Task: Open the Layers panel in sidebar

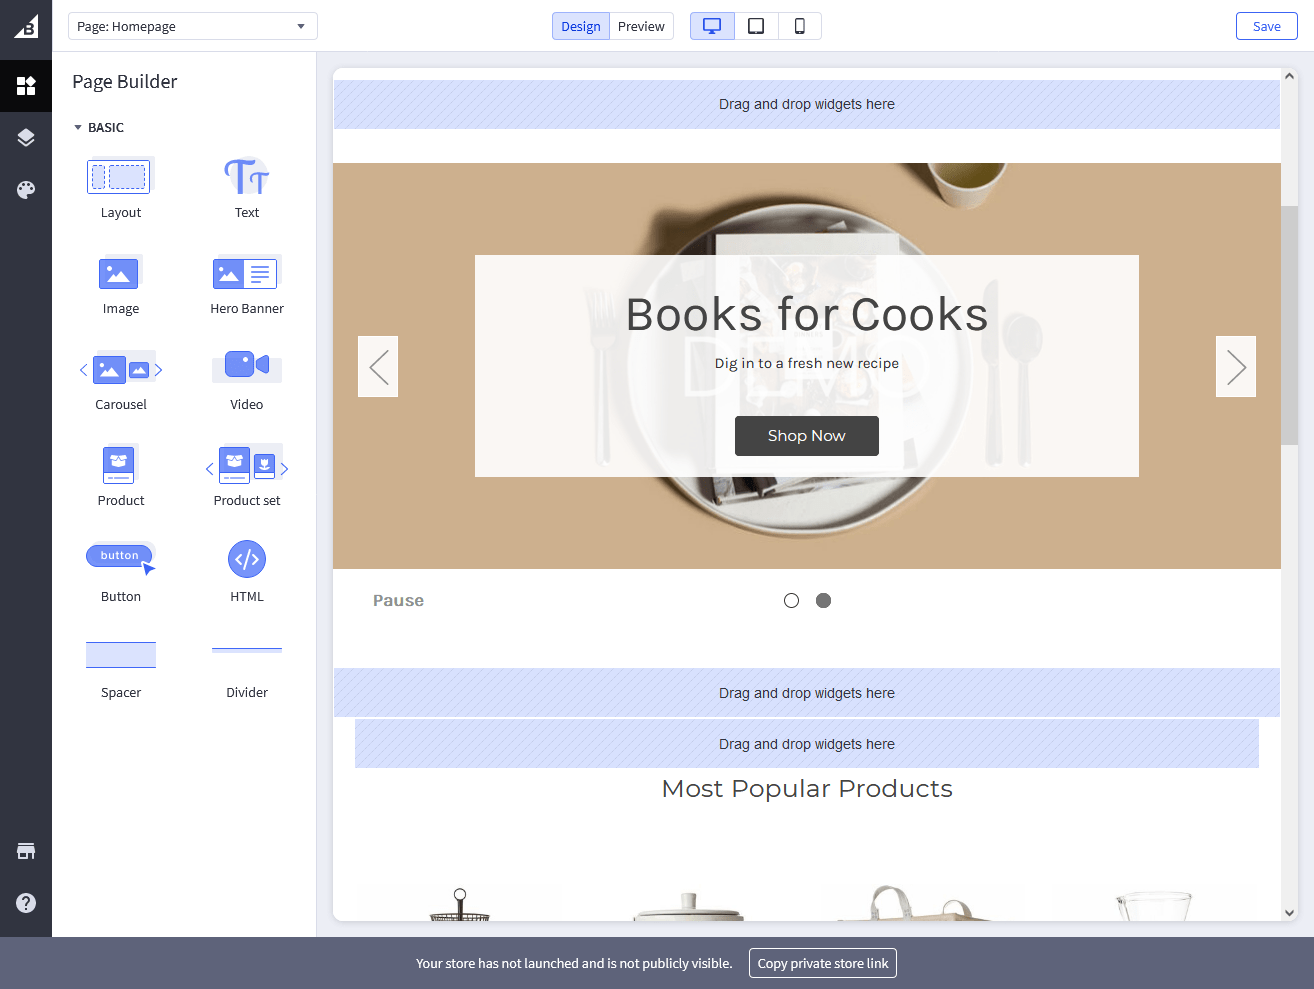Action: pos(26,138)
